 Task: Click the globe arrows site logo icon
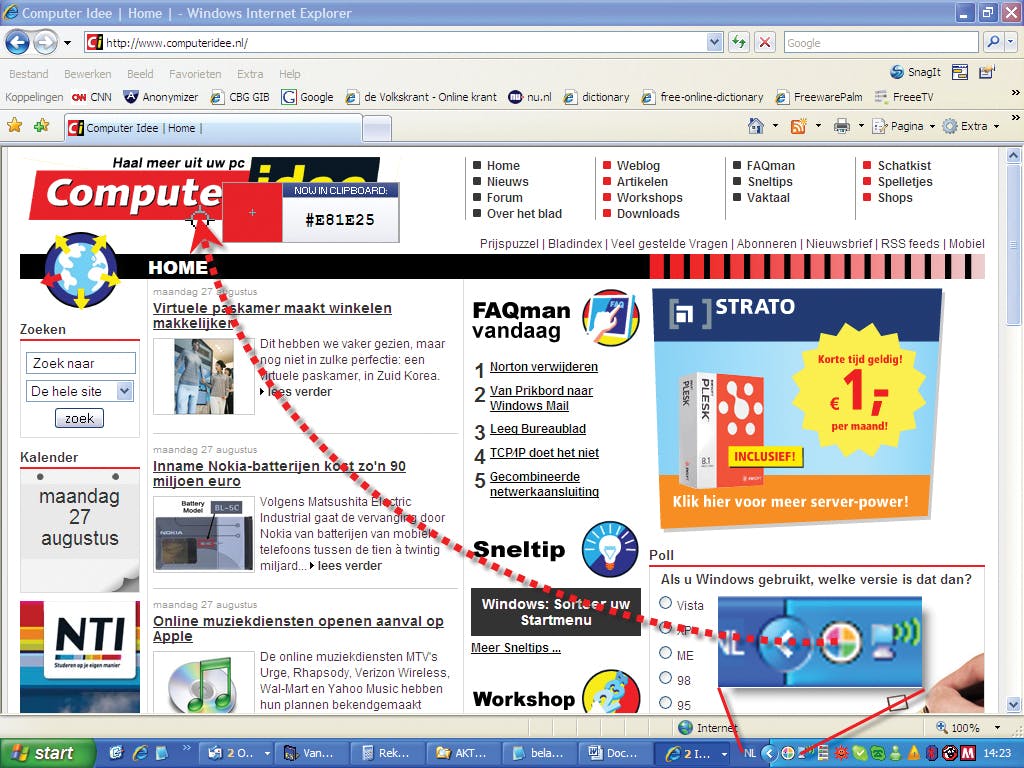tap(81, 270)
